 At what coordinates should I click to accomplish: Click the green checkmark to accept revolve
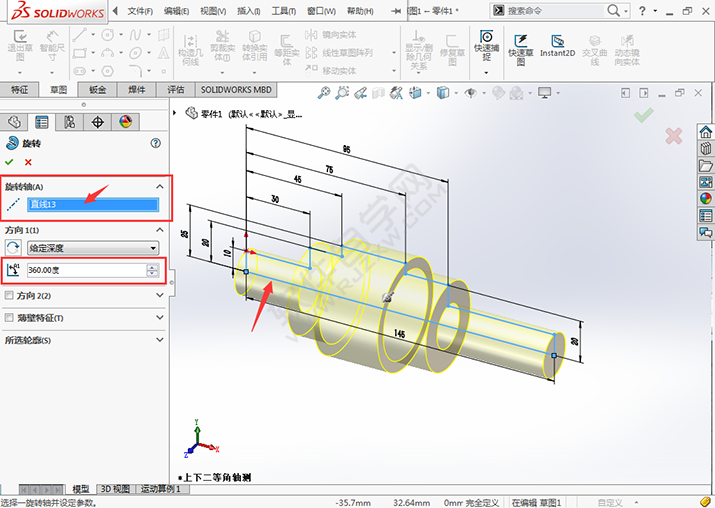point(9,162)
